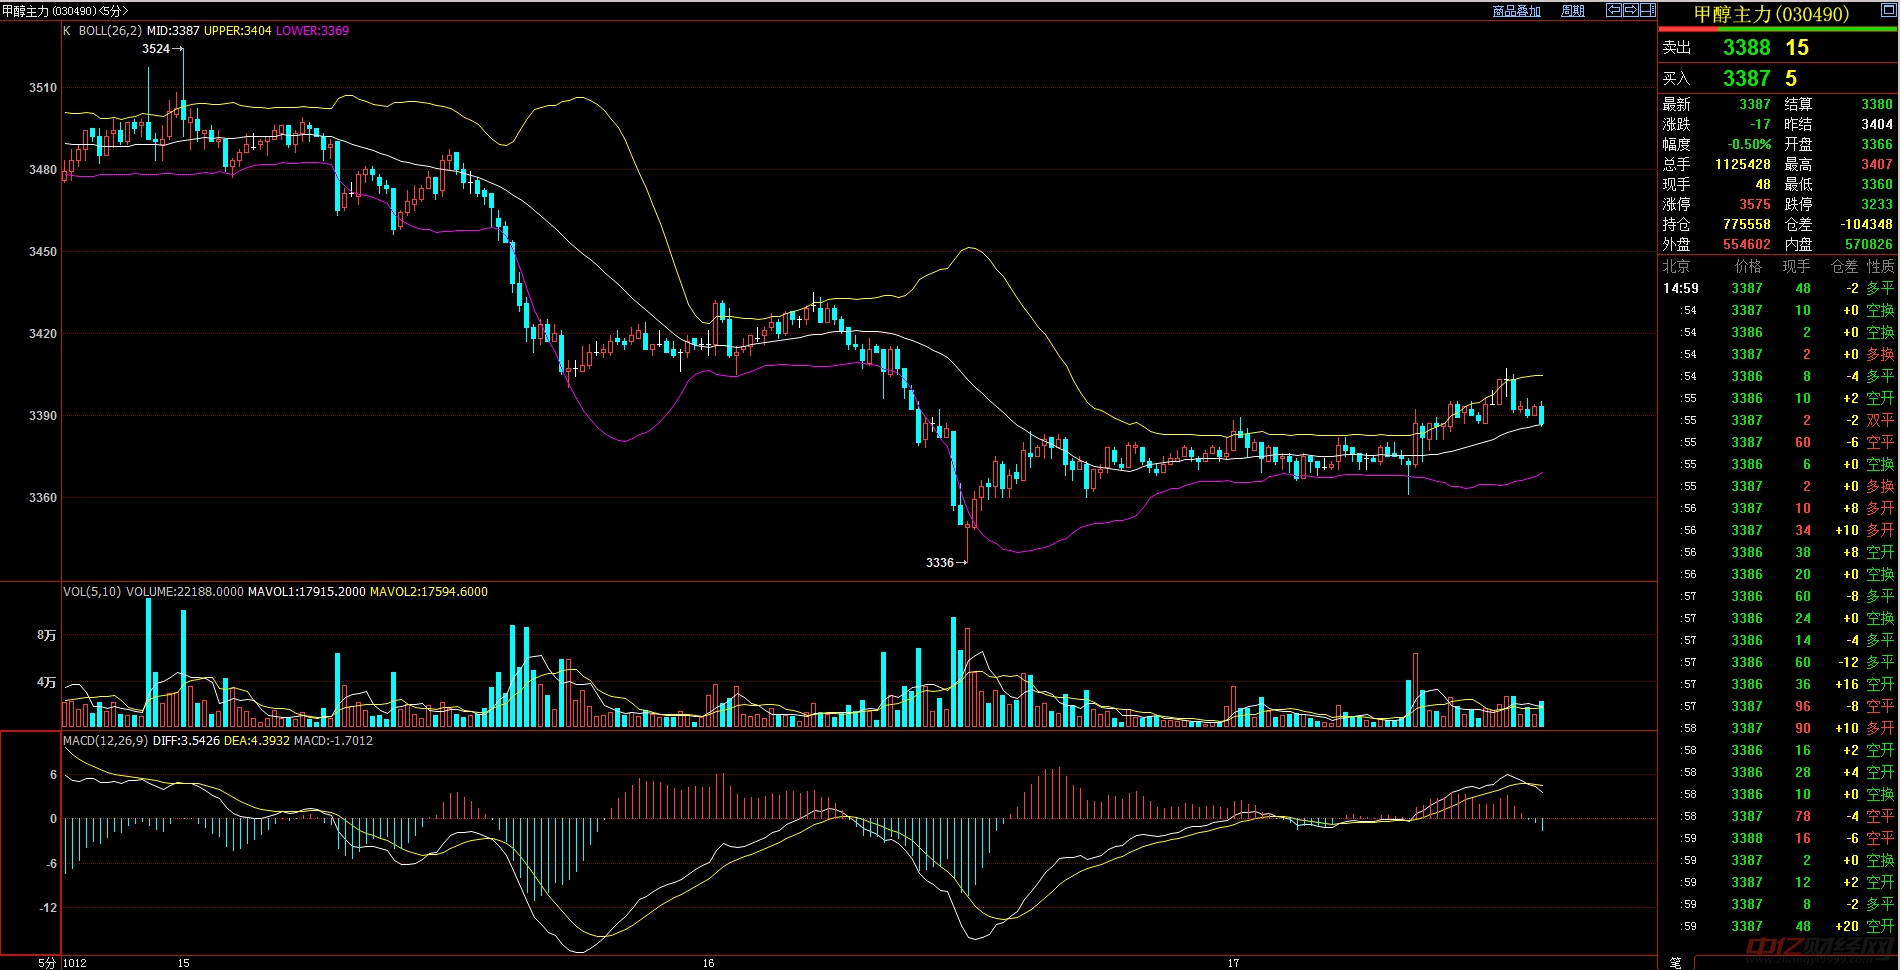
Task: Click the 买入 price 3387
Action: (1746, 78)
